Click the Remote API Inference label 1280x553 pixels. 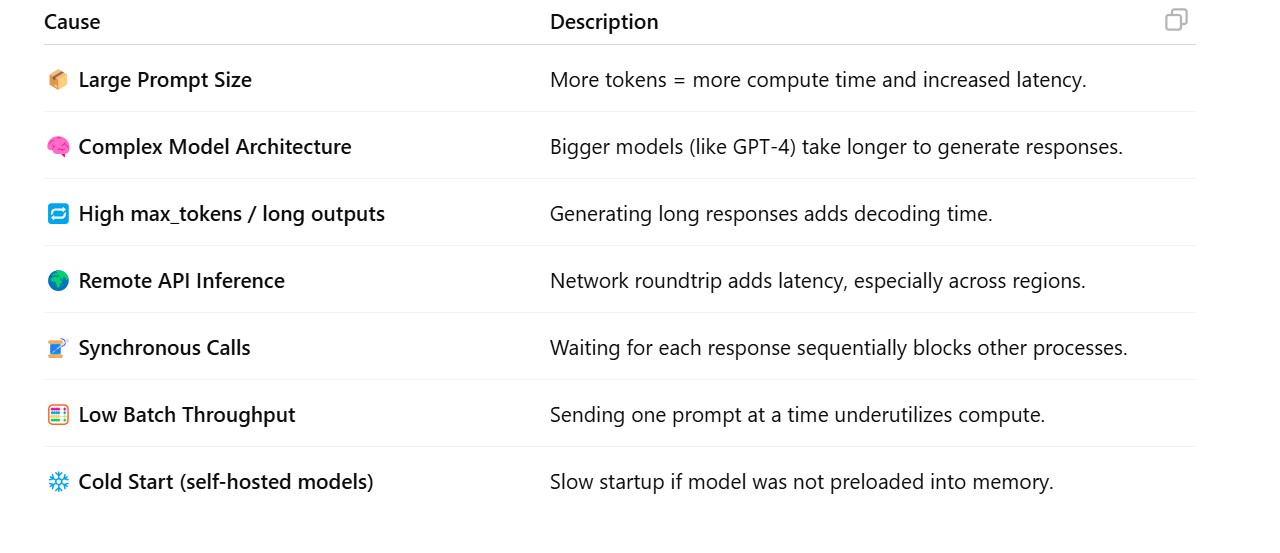point(181,281)
